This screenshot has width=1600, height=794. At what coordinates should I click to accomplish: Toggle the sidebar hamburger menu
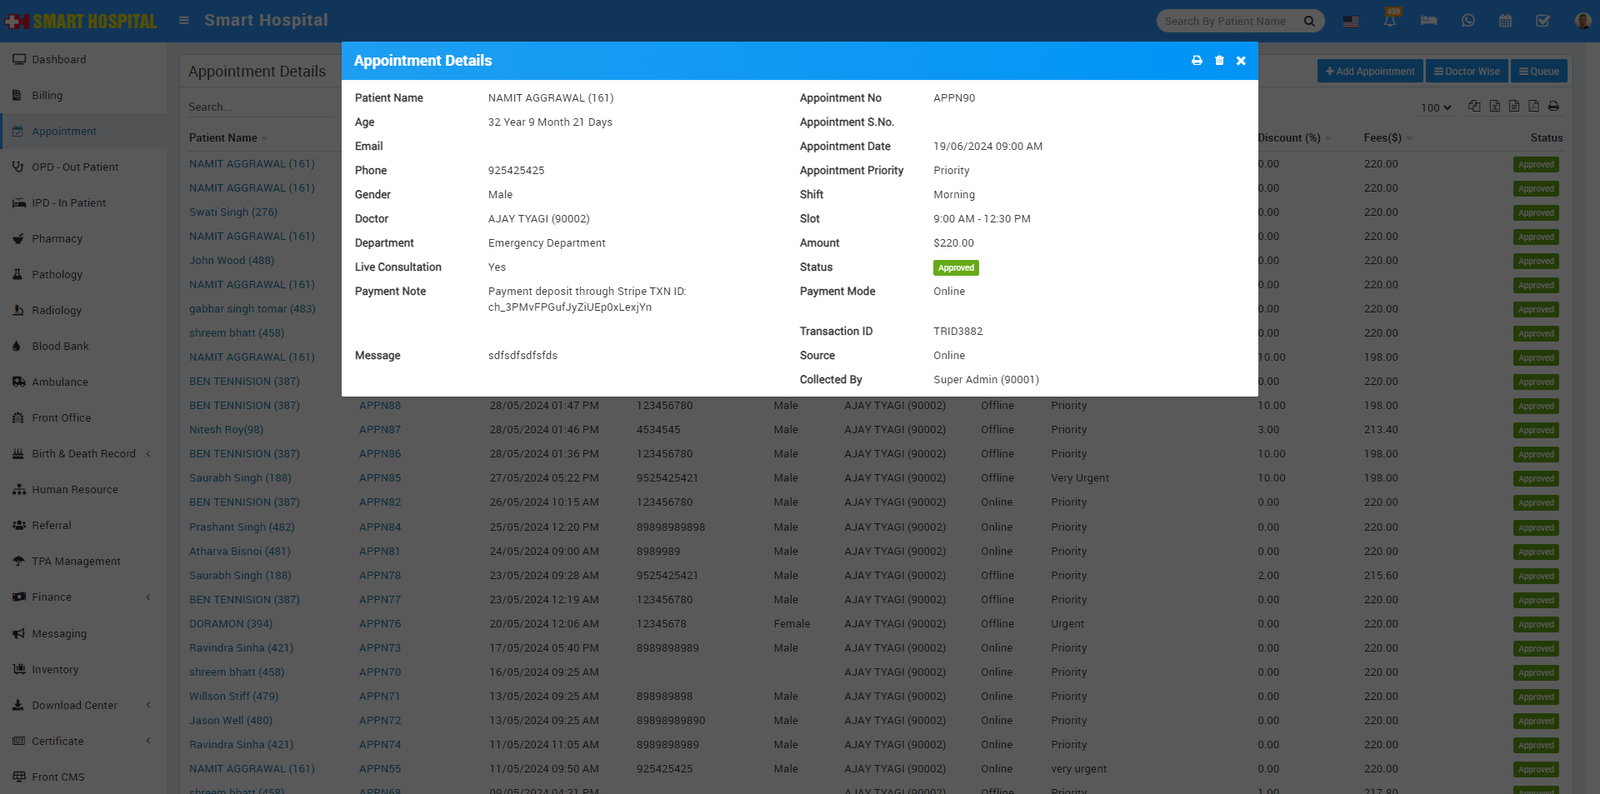pyautogui.click(x=184, y=20)
